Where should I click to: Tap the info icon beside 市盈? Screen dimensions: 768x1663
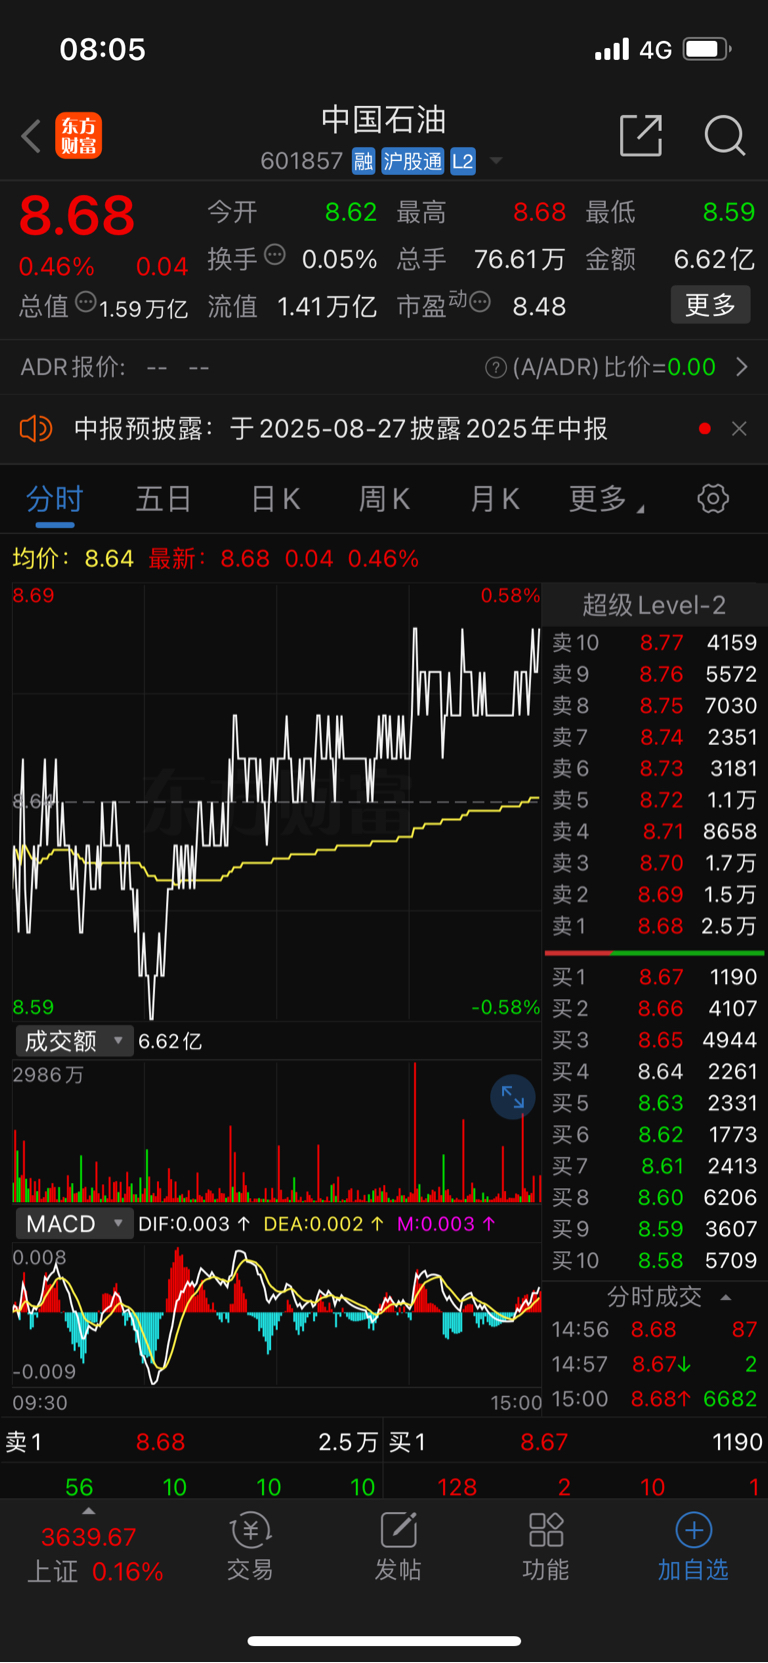coord(480,301)
